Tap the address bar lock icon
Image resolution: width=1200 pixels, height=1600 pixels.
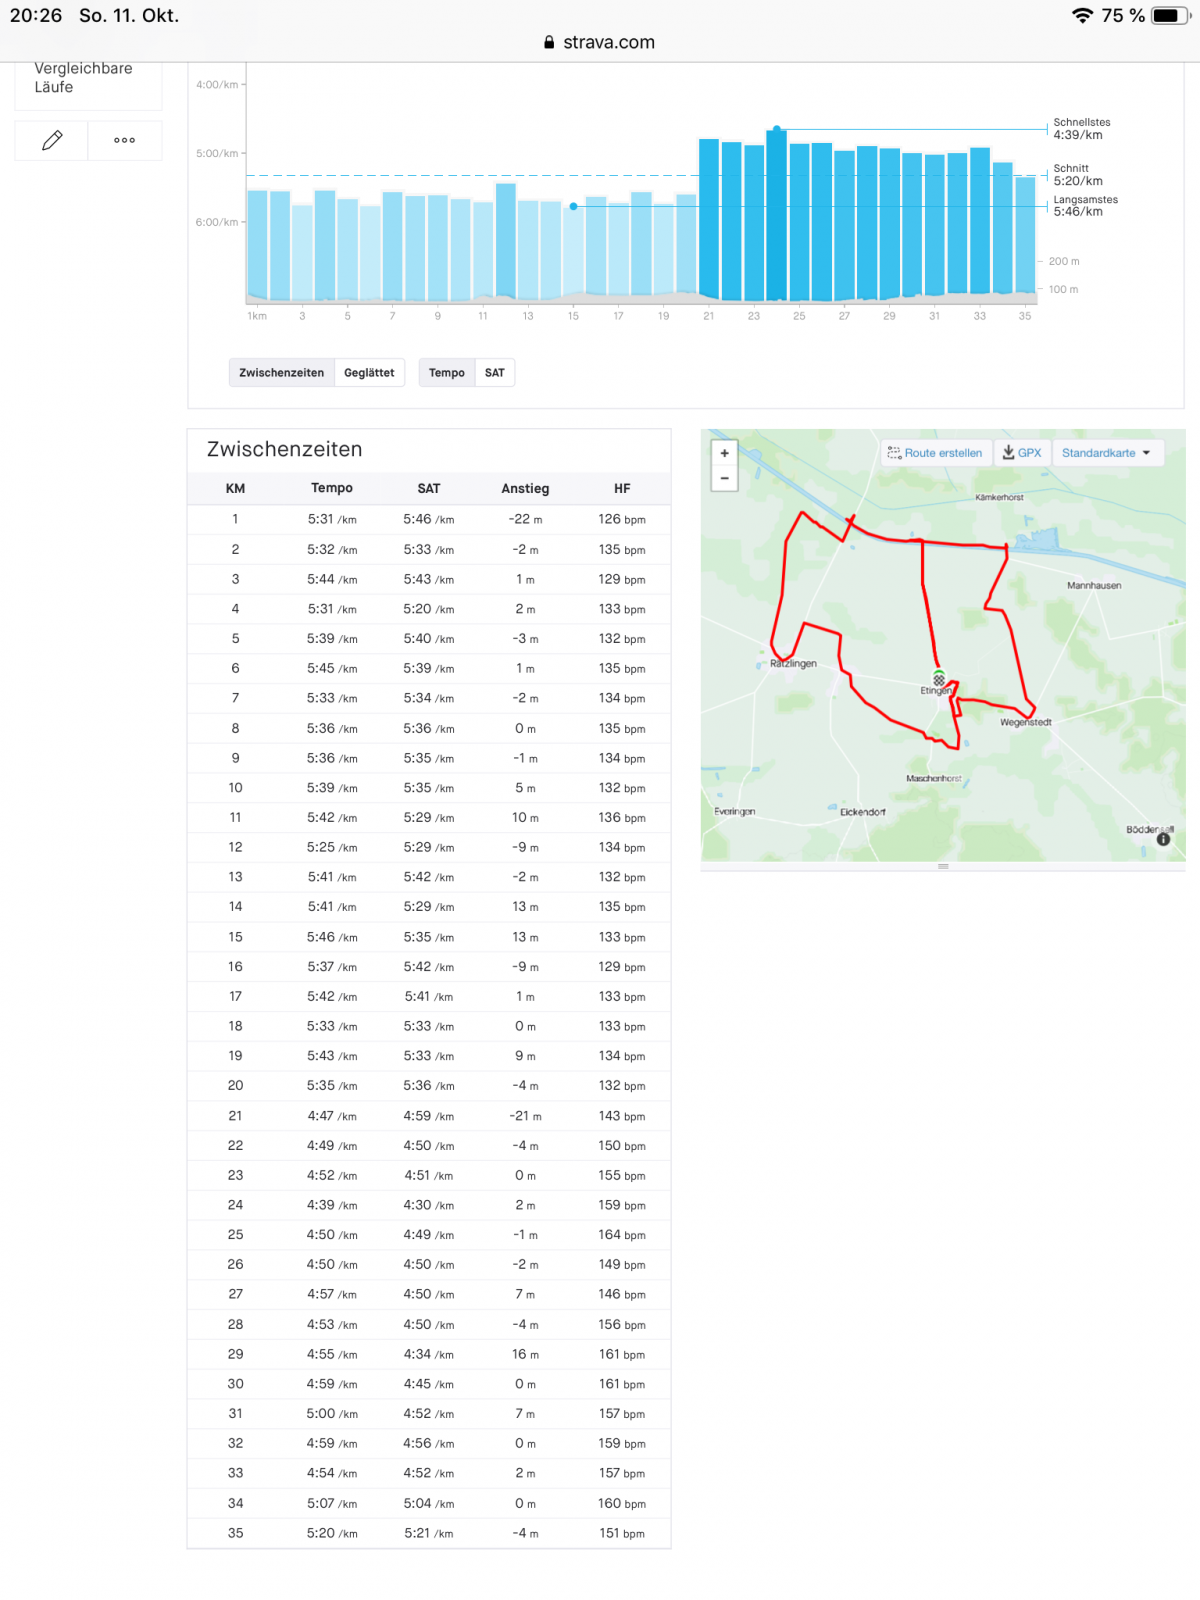tap(549, 42)
